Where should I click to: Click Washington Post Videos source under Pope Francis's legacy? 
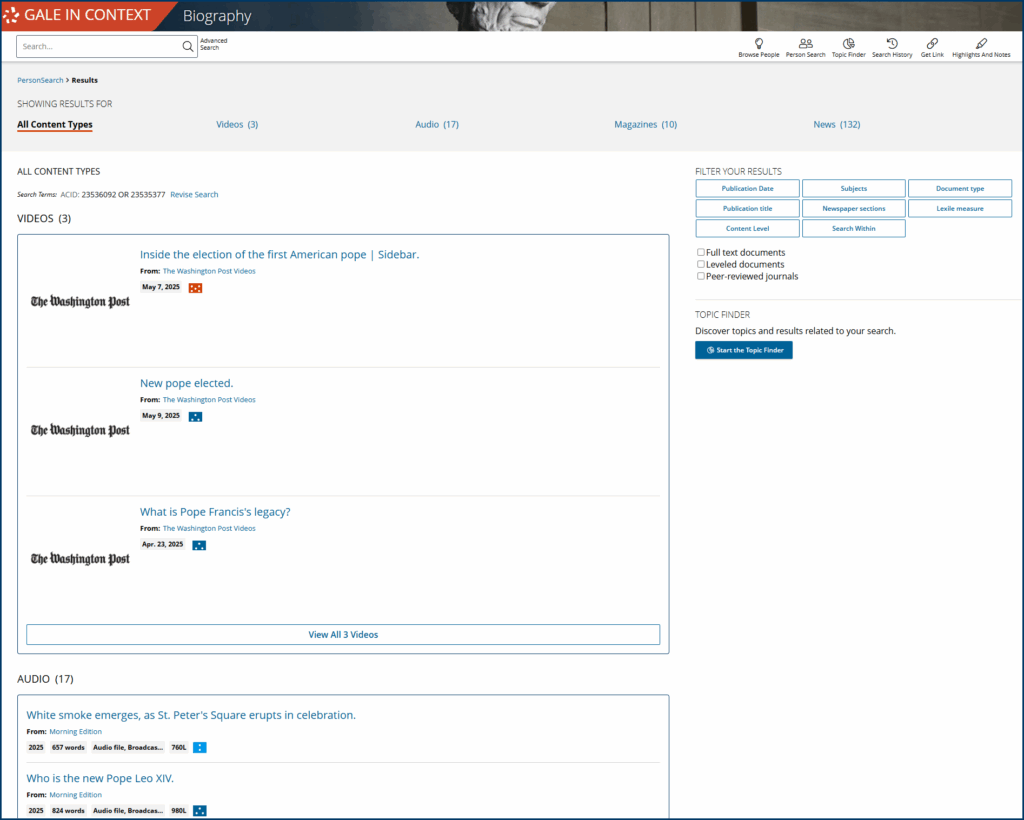click(209, 529)
